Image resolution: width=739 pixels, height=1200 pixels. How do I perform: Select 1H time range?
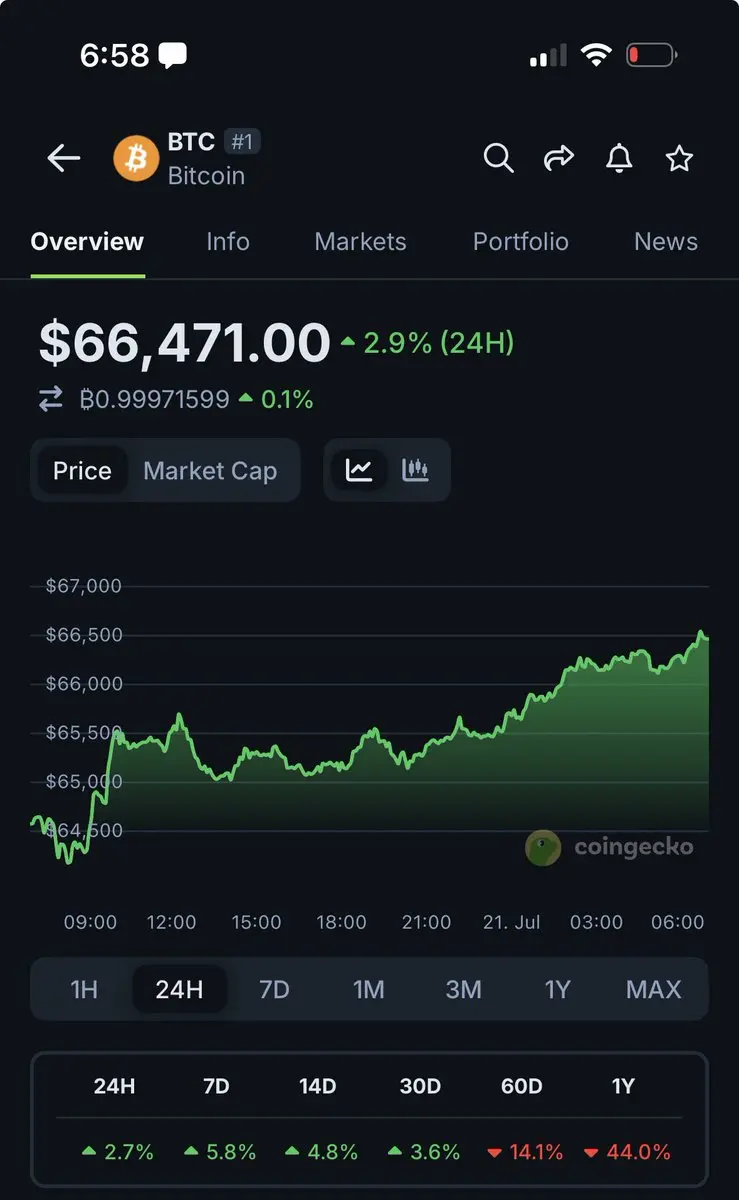(x=84, y=990)
